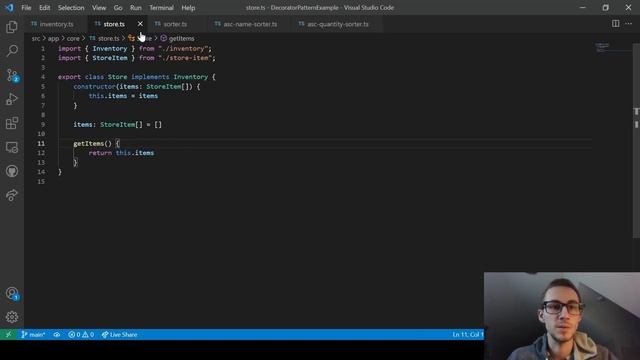This screenshot has height=360, width=640.
Task: Click the implements keyword
Action: (x=150, y=77)
